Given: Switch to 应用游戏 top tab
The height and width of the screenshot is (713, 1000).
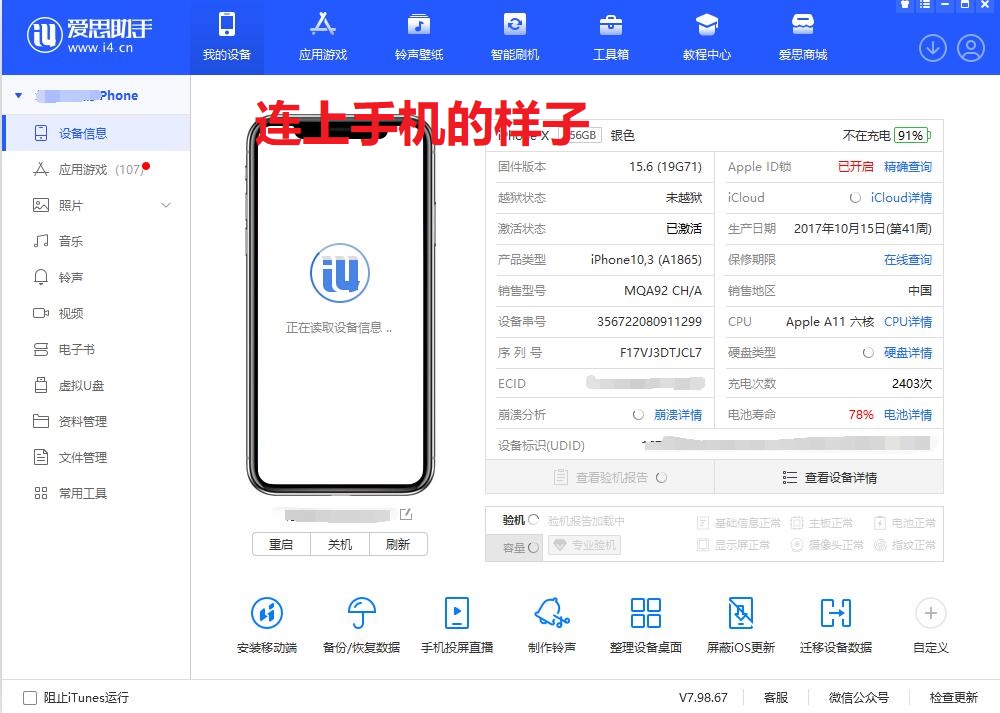Looking at the screenshot, I should [x=323, y=37].
